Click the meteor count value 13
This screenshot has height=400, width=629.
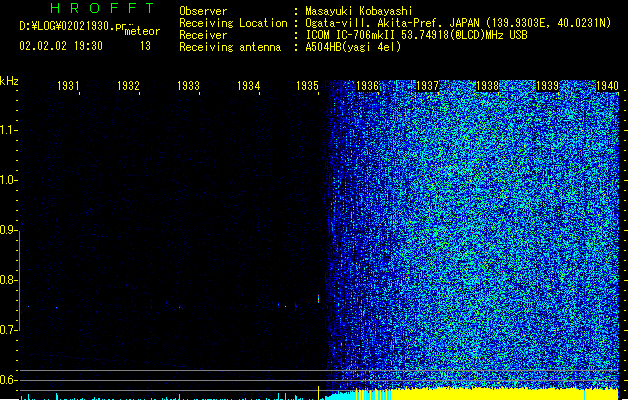coord(145,46)
